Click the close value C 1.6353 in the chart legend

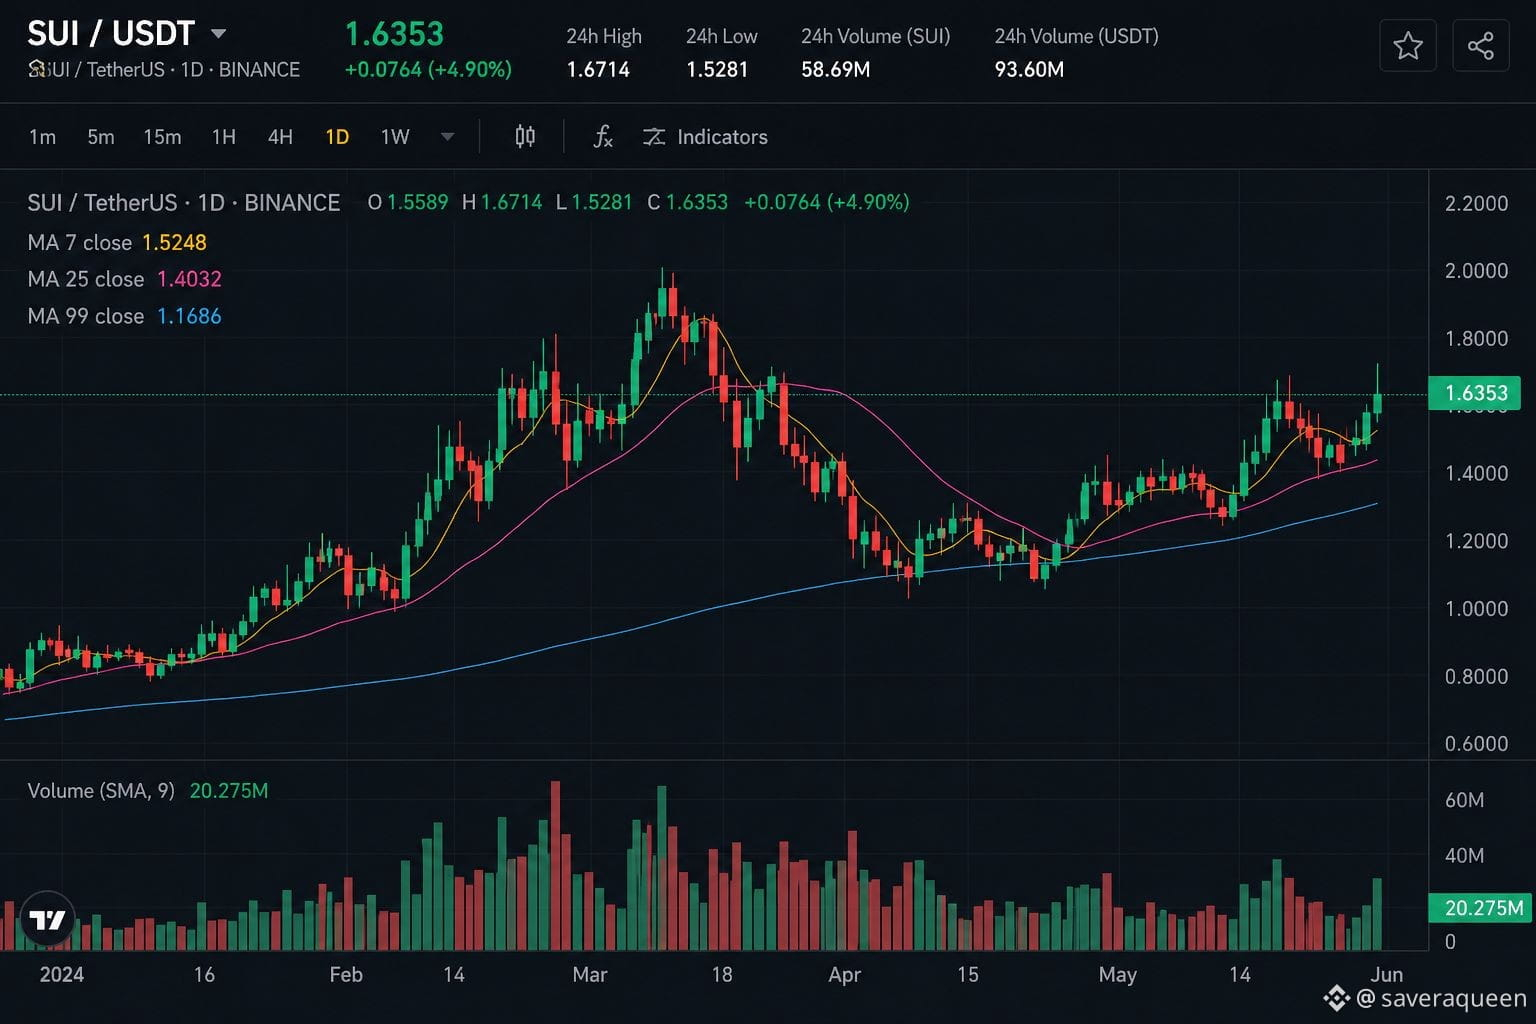coord(688,203)
